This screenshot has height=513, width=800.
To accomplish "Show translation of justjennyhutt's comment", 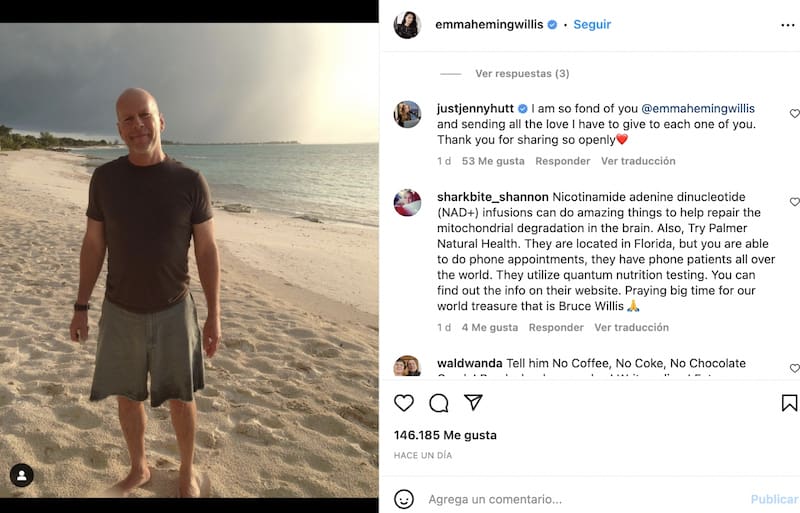I will click(638, 161).
